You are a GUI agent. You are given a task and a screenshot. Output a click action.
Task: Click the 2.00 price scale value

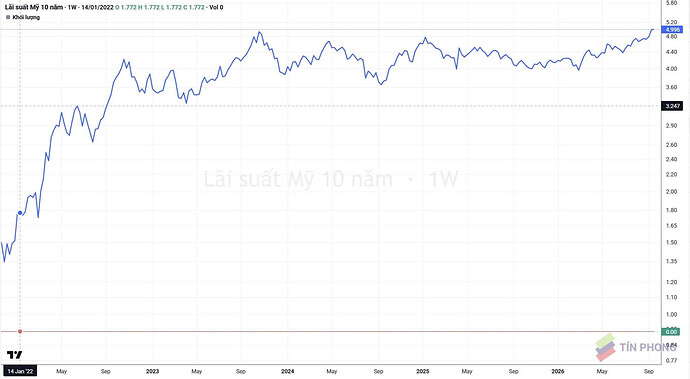click(672, 191)
